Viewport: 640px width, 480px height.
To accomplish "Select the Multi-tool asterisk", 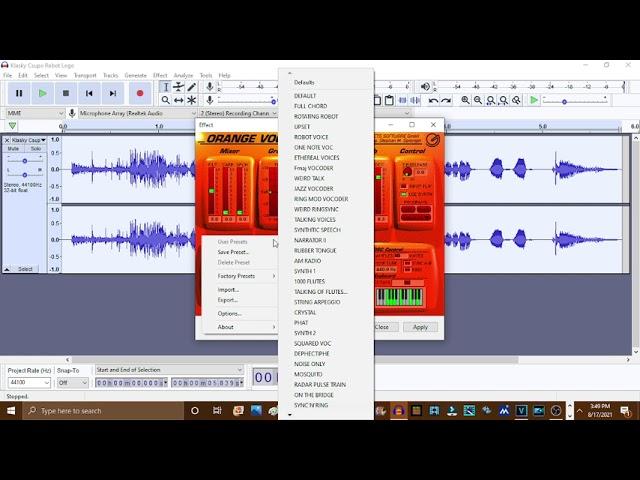I will coord(191,100).
